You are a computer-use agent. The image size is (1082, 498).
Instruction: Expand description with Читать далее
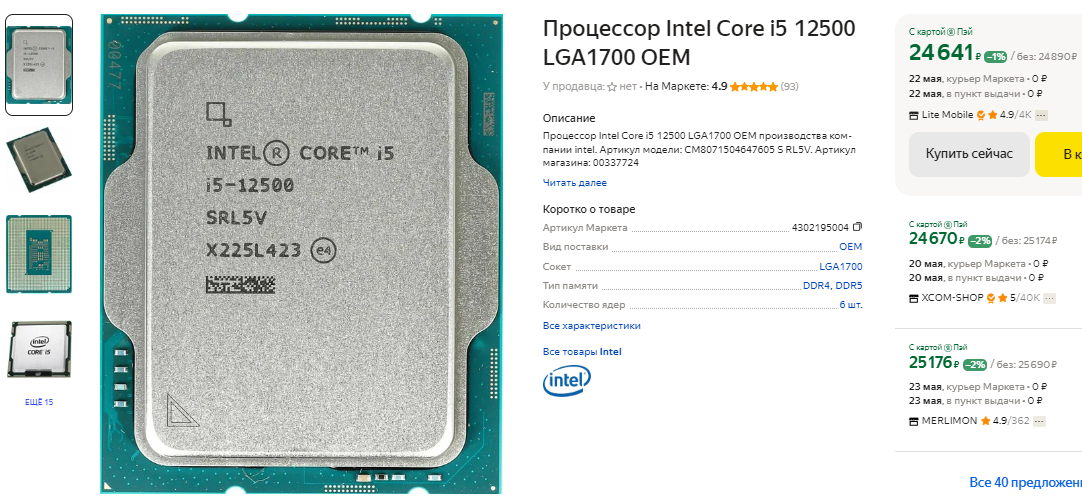tap(575, 183)
